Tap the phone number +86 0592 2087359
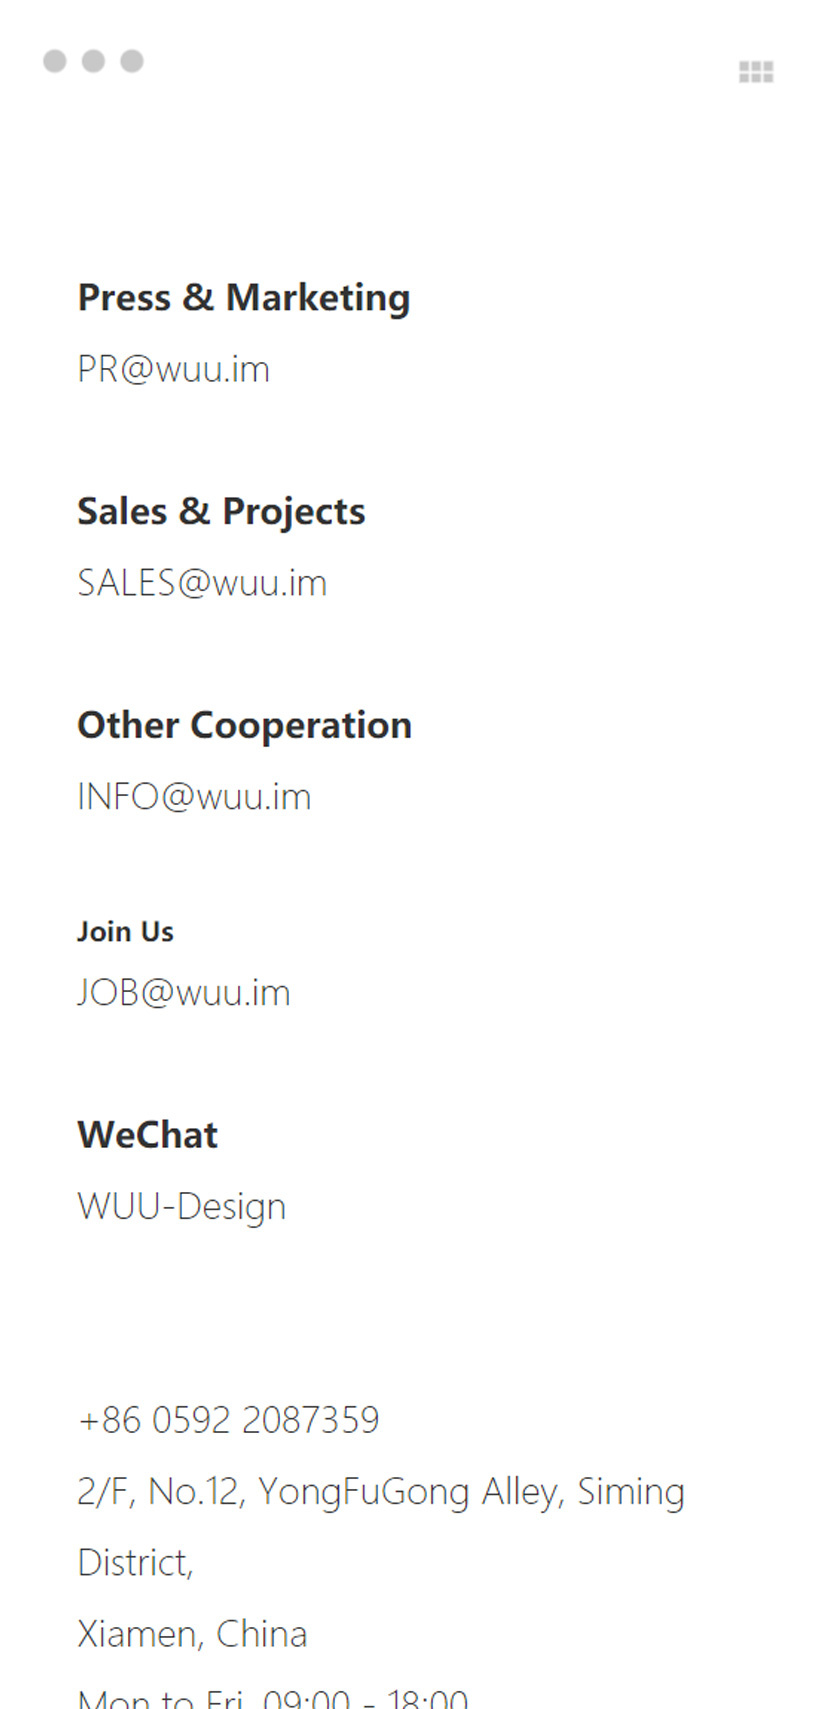Screen dimensions: 825x1709 pos(229,1420)
